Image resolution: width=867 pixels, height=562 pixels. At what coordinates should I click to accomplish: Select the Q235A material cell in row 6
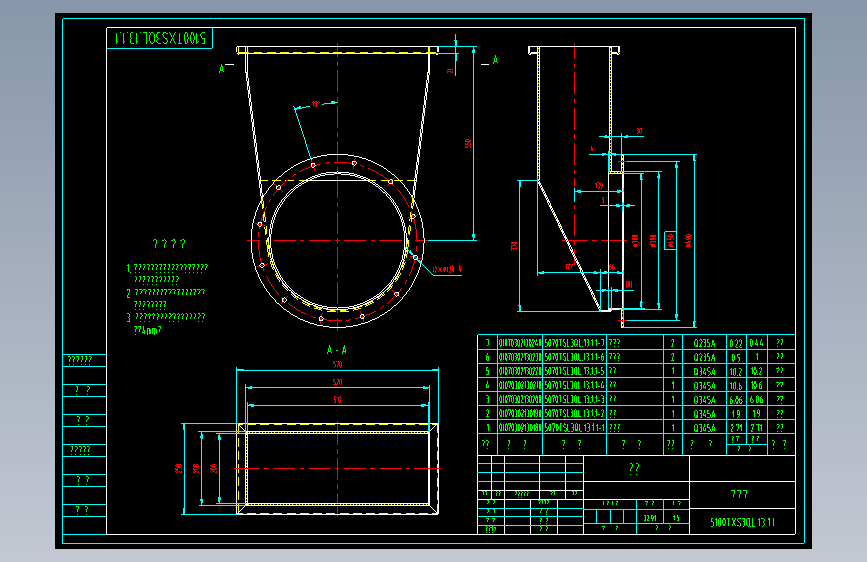704,357
